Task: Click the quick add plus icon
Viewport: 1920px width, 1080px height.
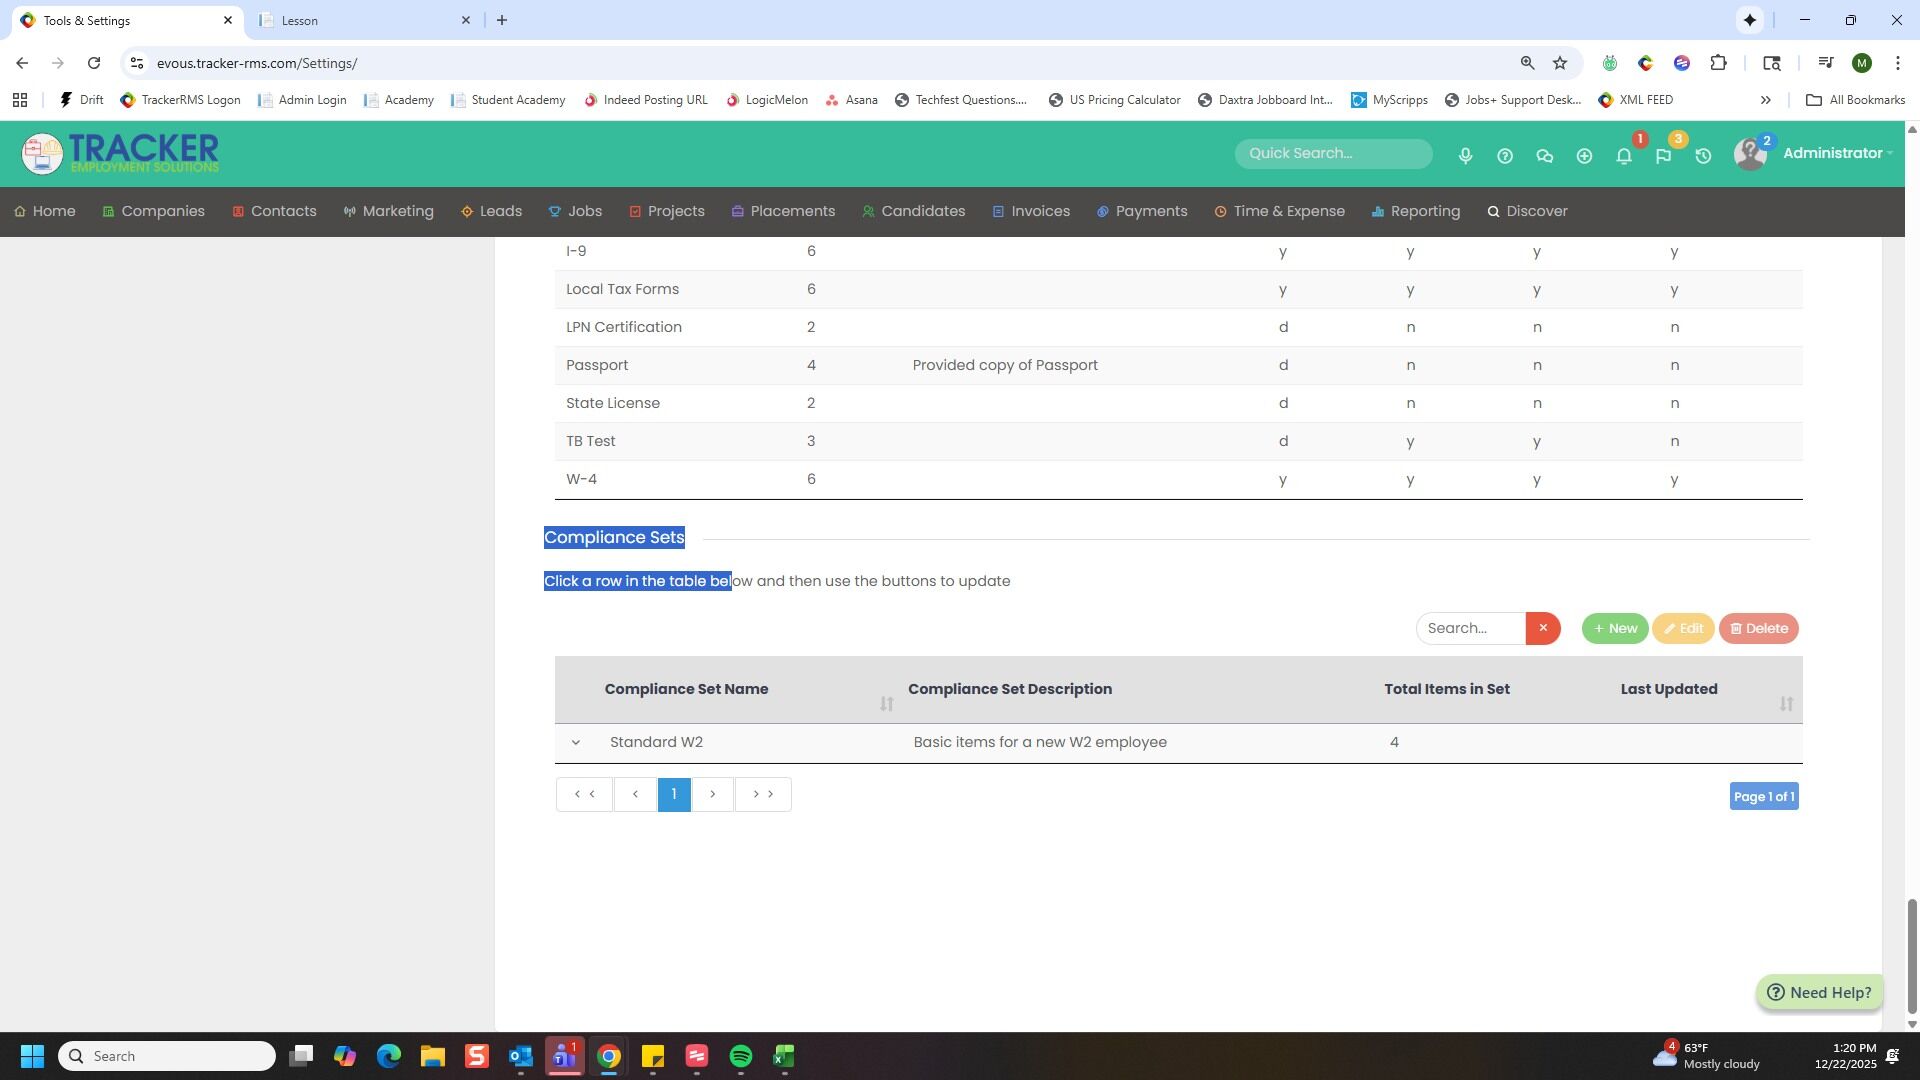Action: [1584, 156]
